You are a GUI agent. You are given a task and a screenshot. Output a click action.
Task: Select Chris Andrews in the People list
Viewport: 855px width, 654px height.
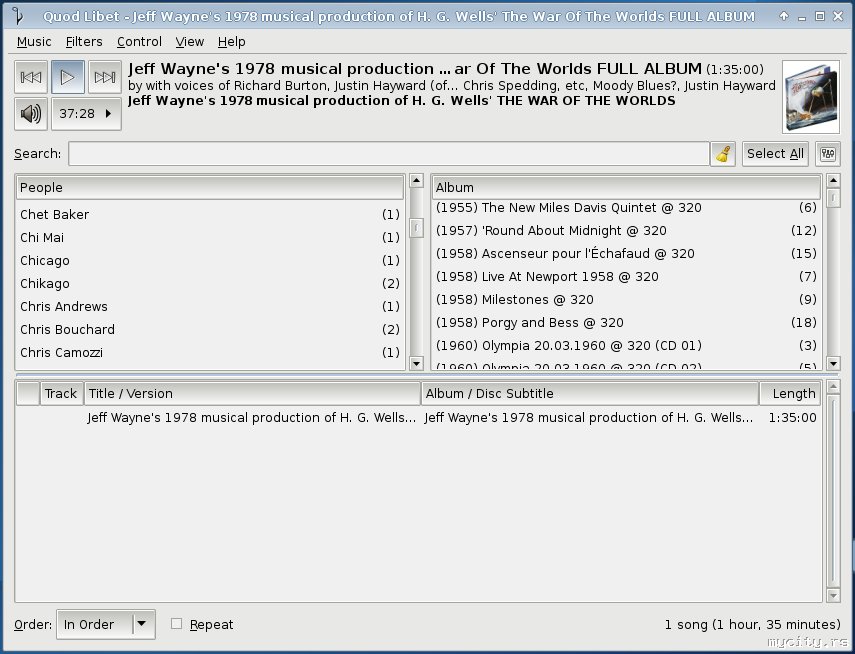click(210, 307)
